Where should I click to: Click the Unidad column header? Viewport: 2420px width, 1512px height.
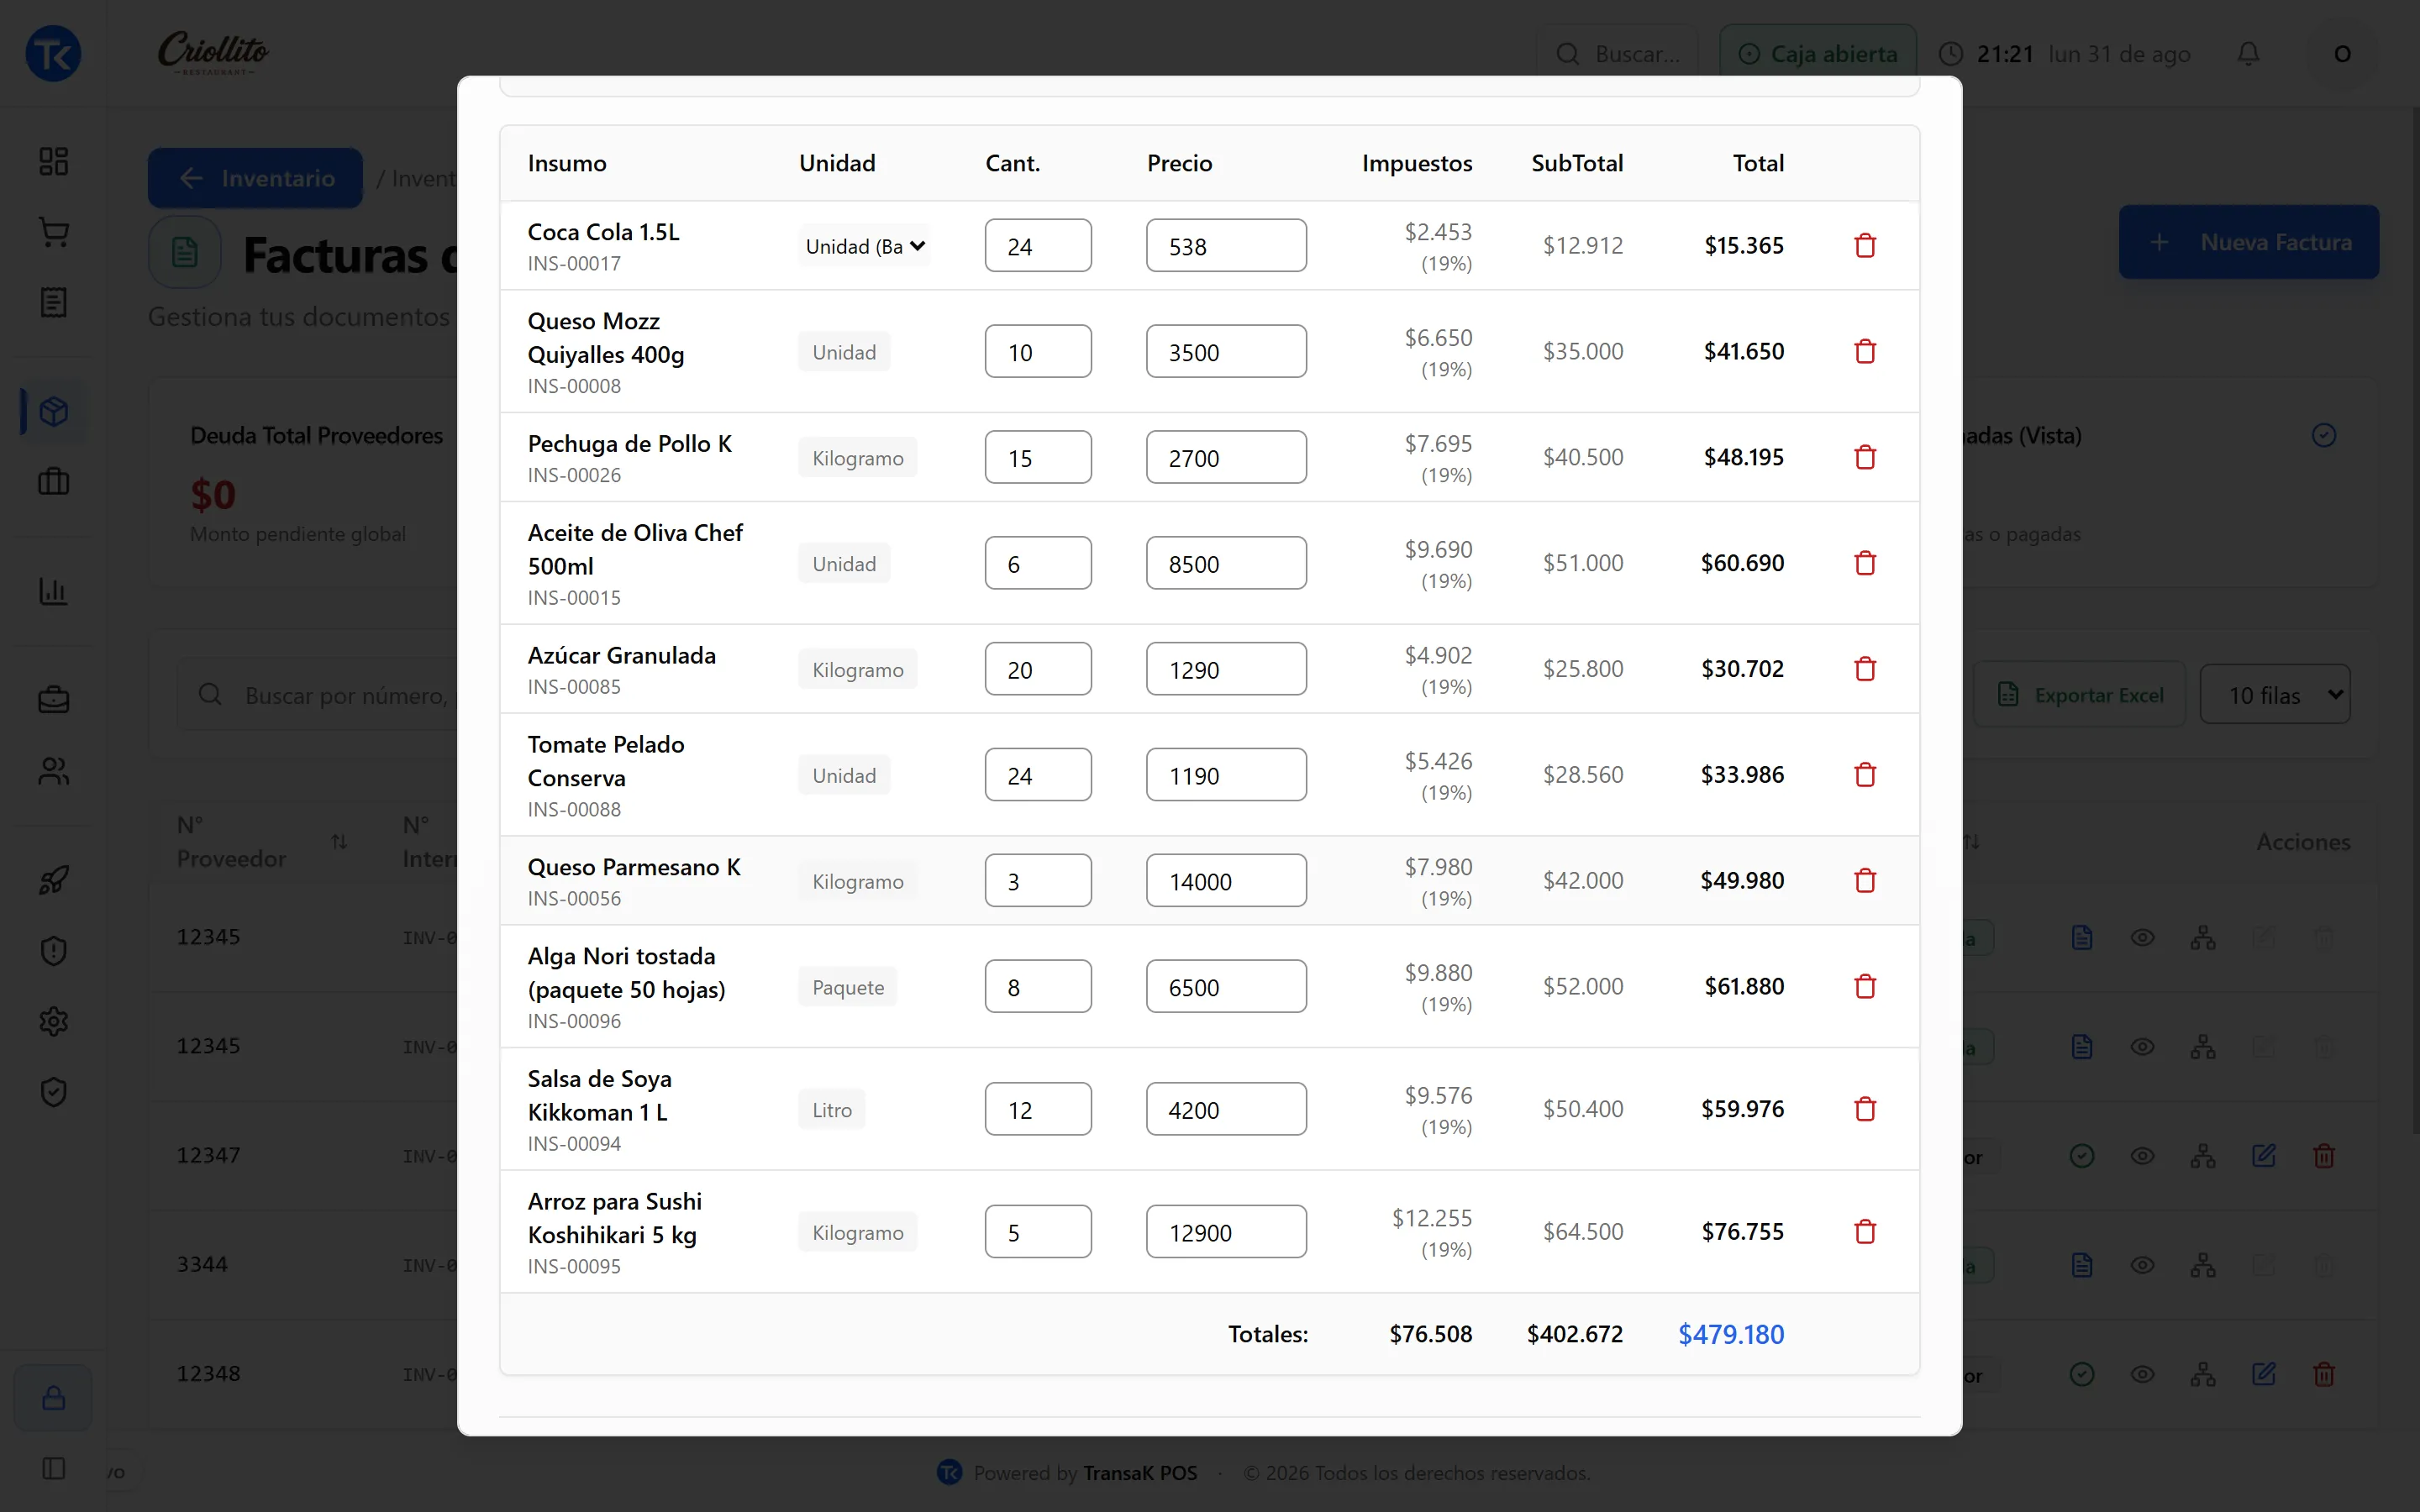[837, 163]
